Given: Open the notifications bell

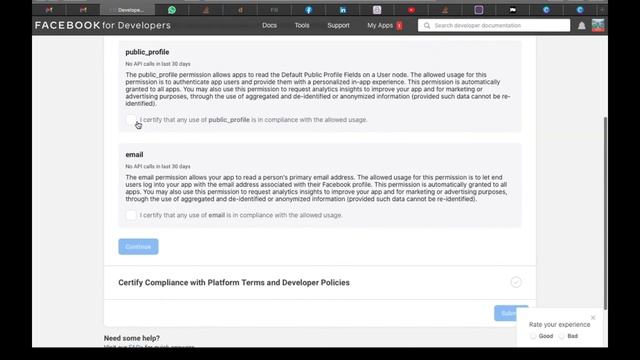Looking at the screenshot, I should pyautogui.click(x=582, y=26).
